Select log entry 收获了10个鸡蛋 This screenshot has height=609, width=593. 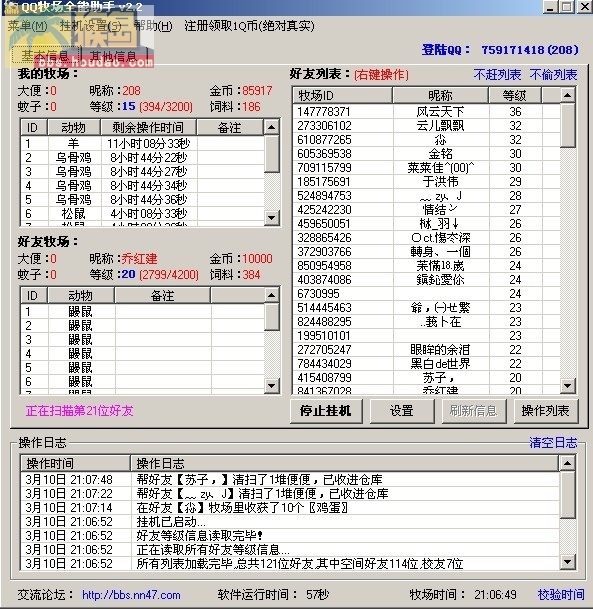tap(290, 508)
